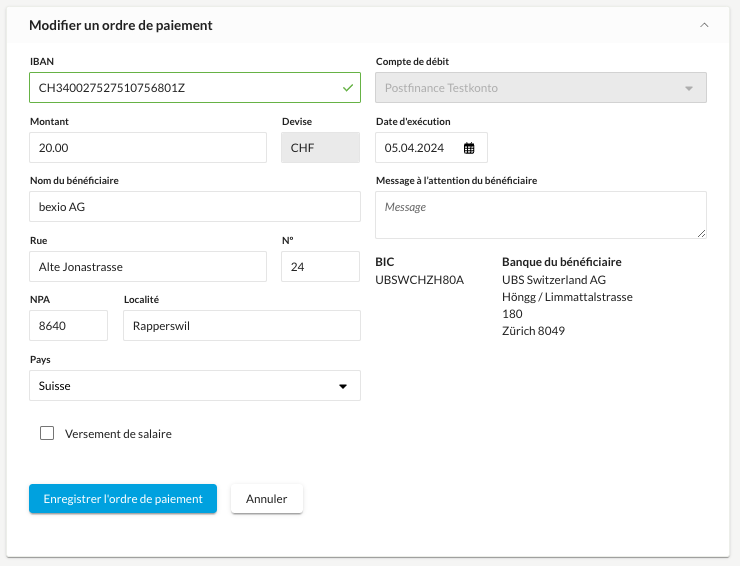
Task: Edit the Montant field
Action: tap(148, 147)
